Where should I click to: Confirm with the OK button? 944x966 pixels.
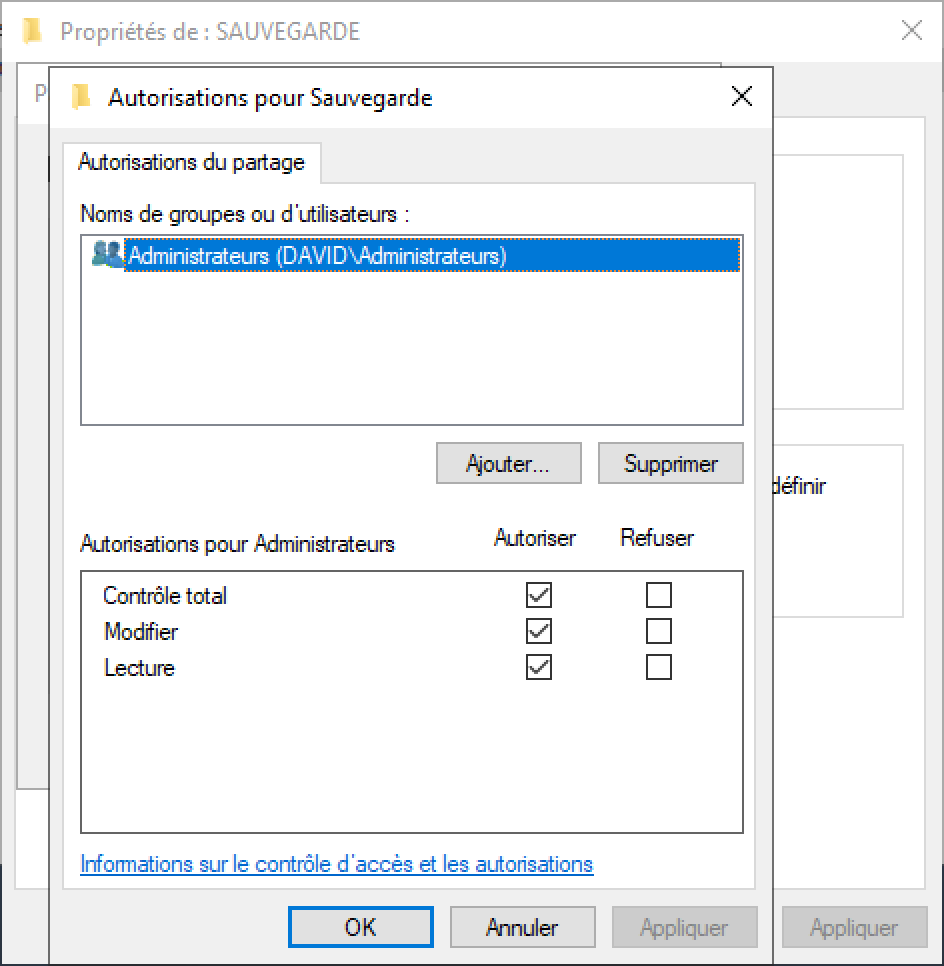click(360, 927)
